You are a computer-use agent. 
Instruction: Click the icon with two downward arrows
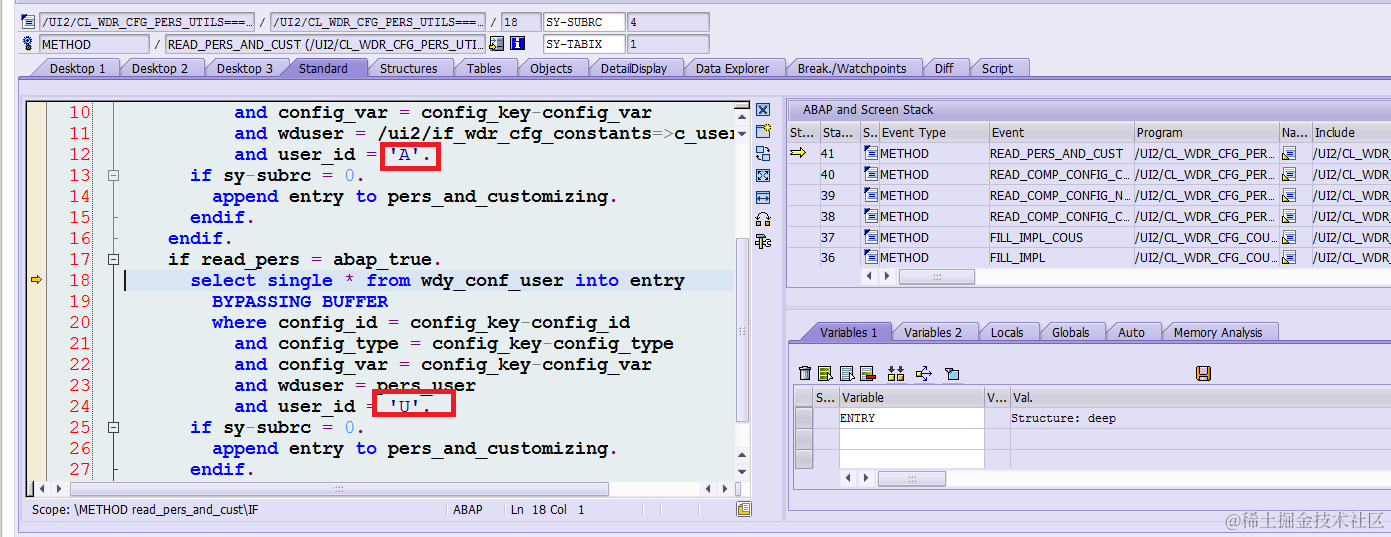coord(896,373)
